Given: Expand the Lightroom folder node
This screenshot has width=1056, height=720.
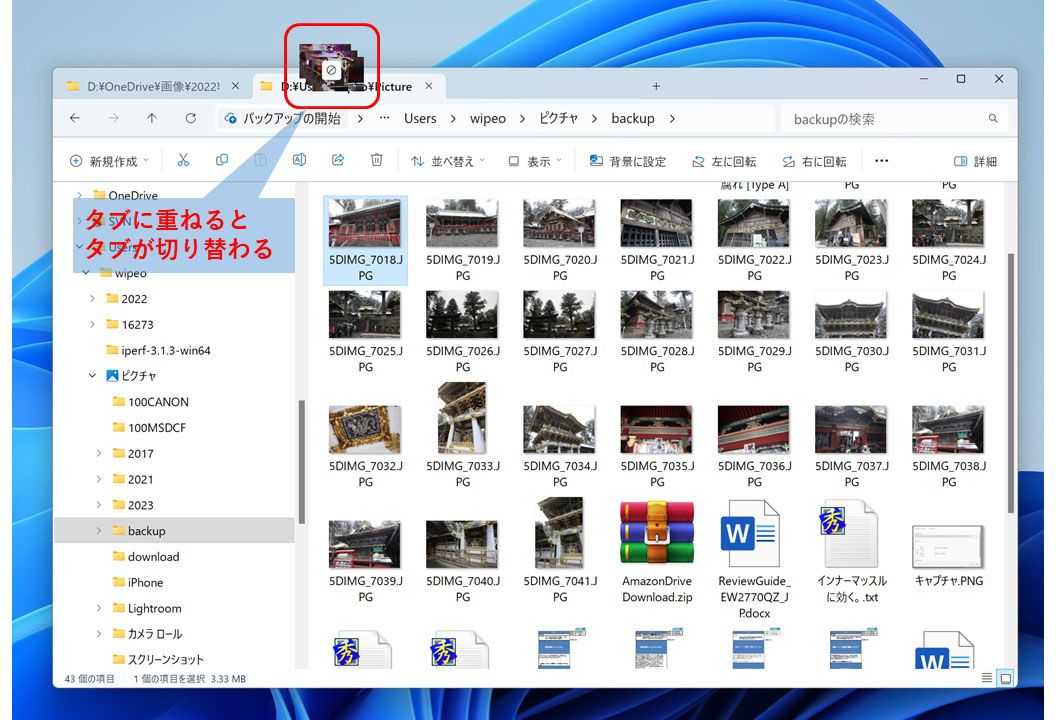Looking at the screenshot, I should pyautogui.click(x=99, y=608).
